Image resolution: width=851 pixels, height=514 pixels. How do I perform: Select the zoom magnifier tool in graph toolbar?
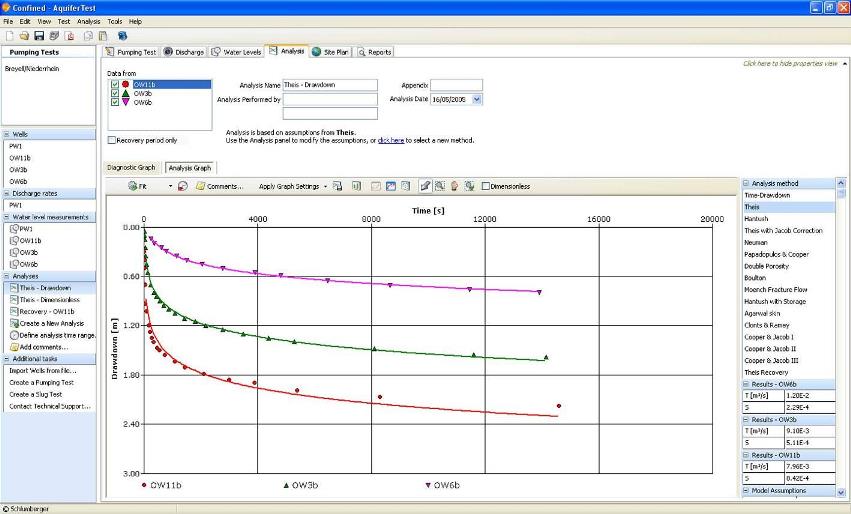pyautogui.click(x=440, y=186)
